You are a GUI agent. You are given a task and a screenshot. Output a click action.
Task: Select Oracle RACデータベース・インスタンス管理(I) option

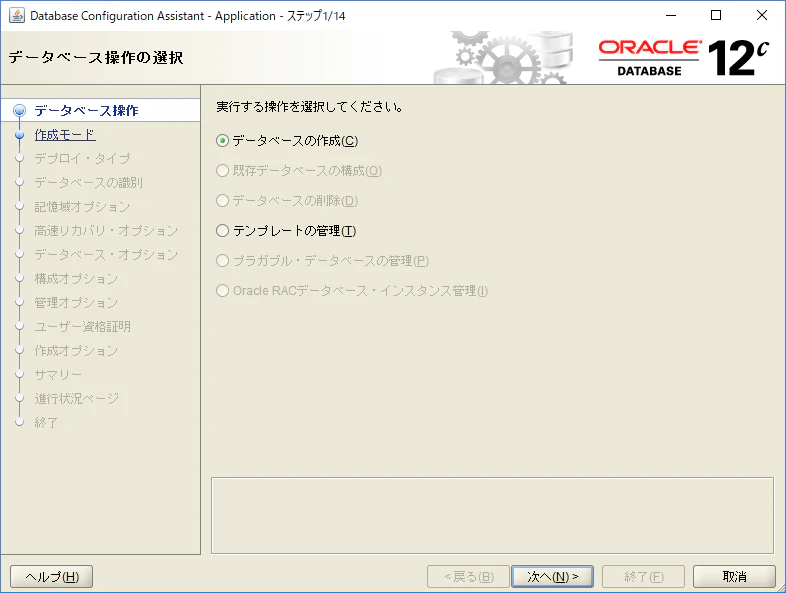click(352, 291)
